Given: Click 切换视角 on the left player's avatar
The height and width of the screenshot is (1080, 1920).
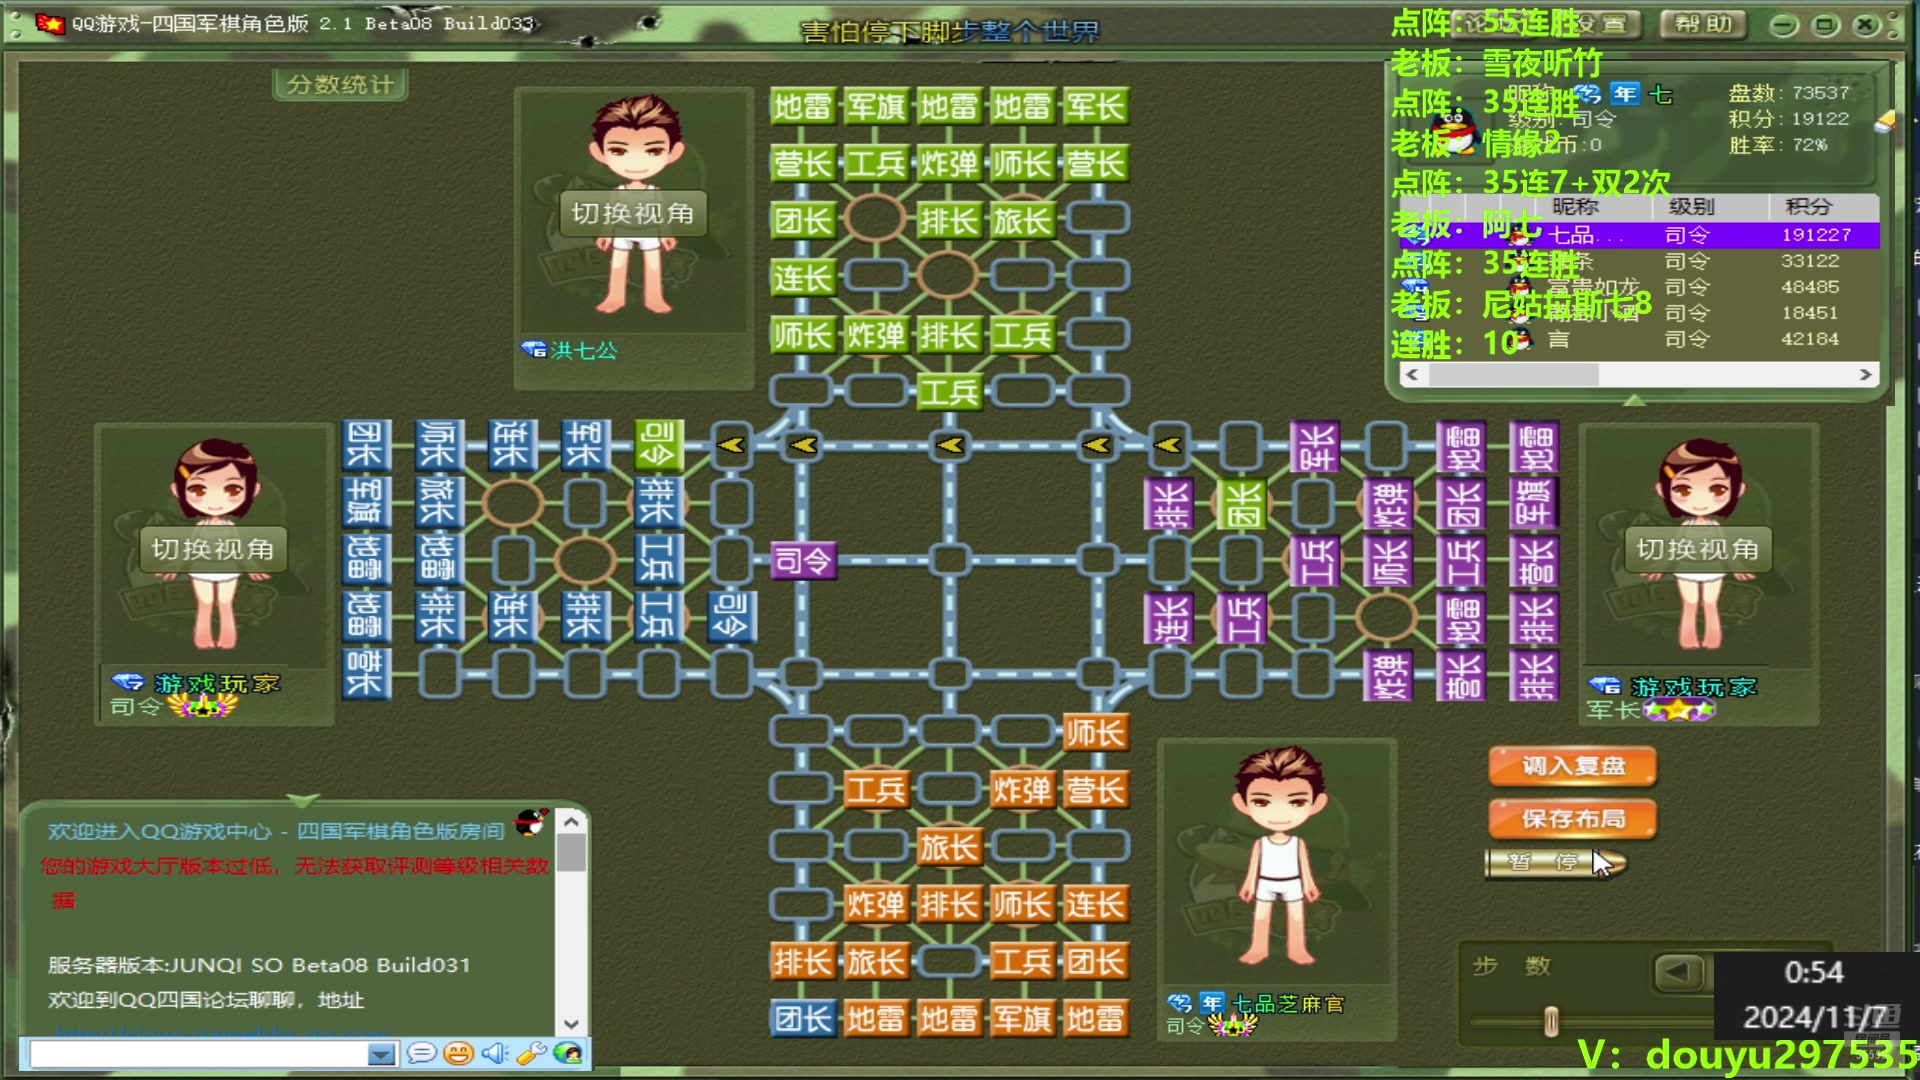Looking at the screenshot, I should (x=213, y=549).
